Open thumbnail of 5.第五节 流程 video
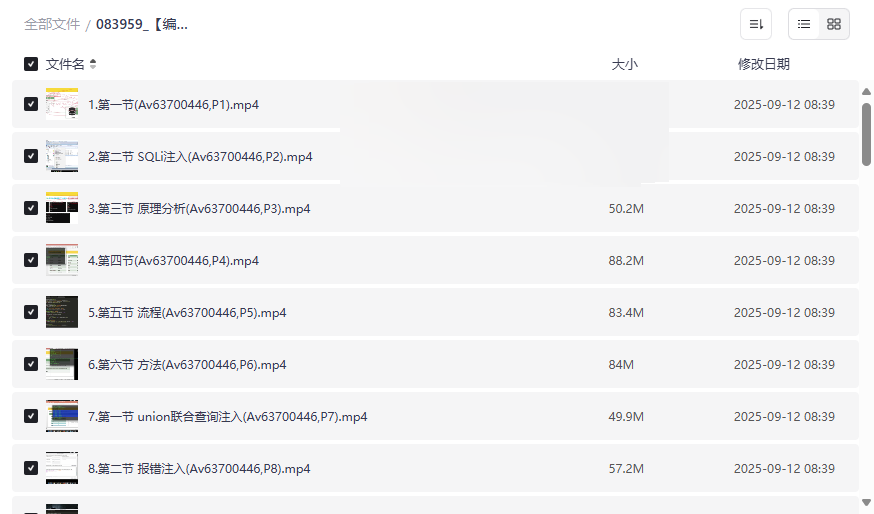Screen dimensions: 874x514 coord(62,312)
